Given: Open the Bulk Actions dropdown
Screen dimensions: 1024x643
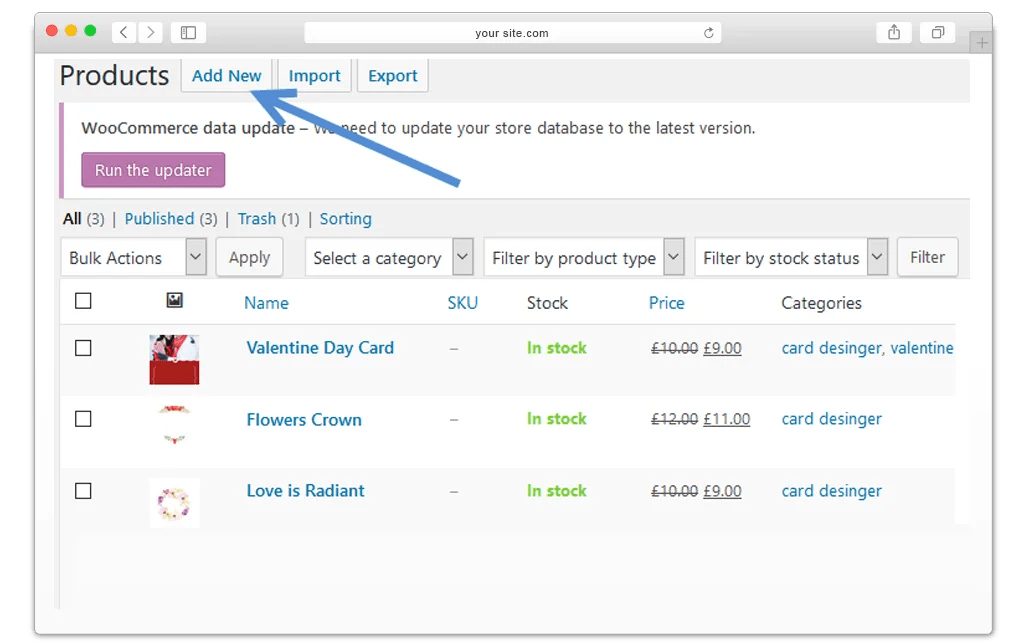Looking at the screenshot, I should coord(133,257).
